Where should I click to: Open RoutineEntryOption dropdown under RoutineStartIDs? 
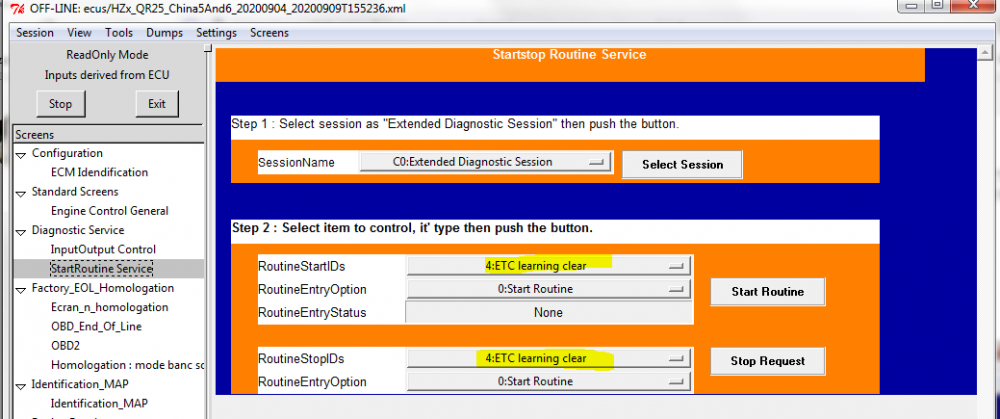548,289
